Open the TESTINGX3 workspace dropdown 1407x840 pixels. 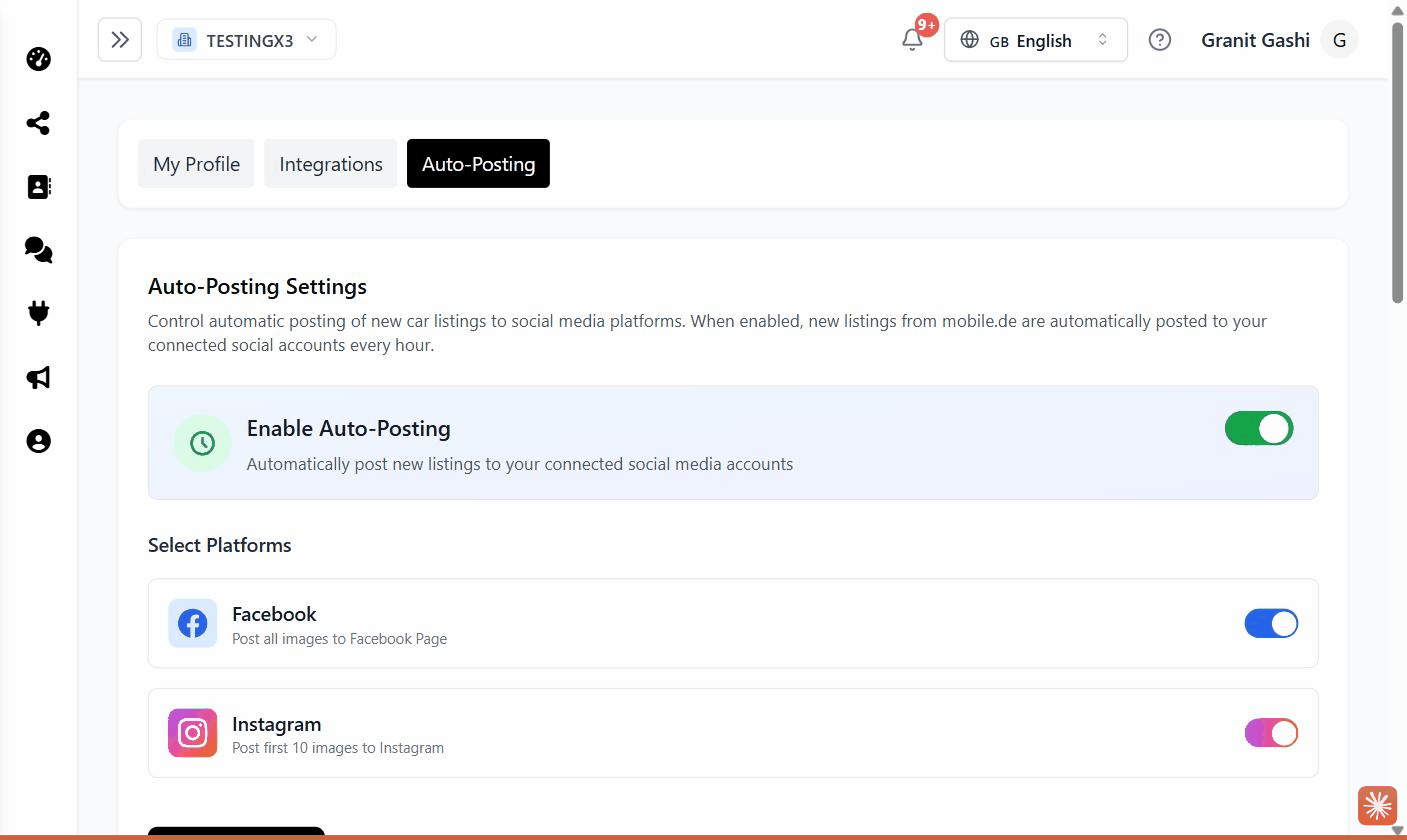[x=246, y=40]
